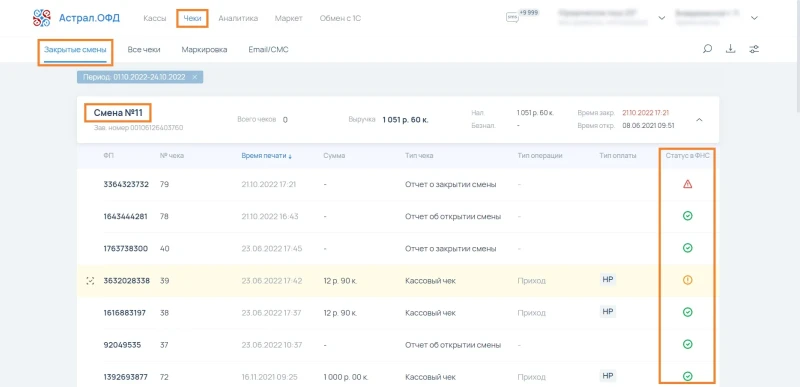Open the Чеки menu

pyautogui.click(x=192, y=18)
